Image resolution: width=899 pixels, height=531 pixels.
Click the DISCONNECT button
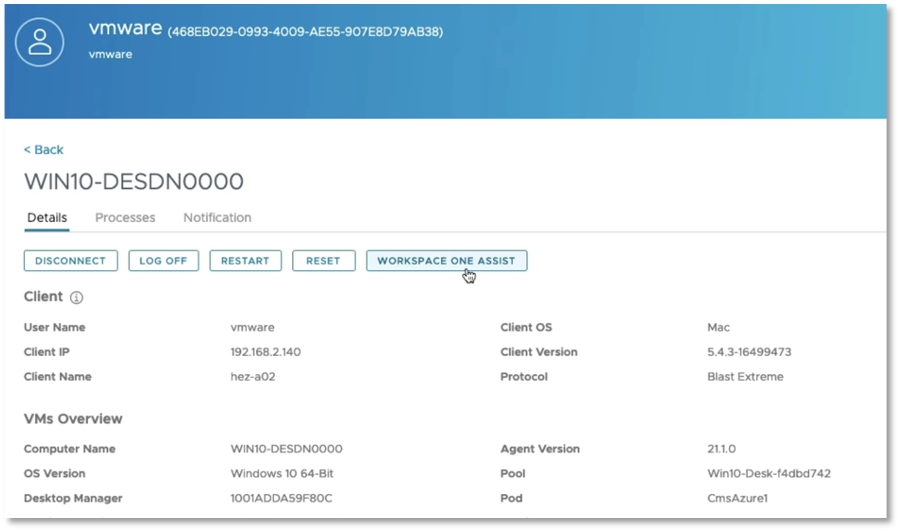point(71,260)
